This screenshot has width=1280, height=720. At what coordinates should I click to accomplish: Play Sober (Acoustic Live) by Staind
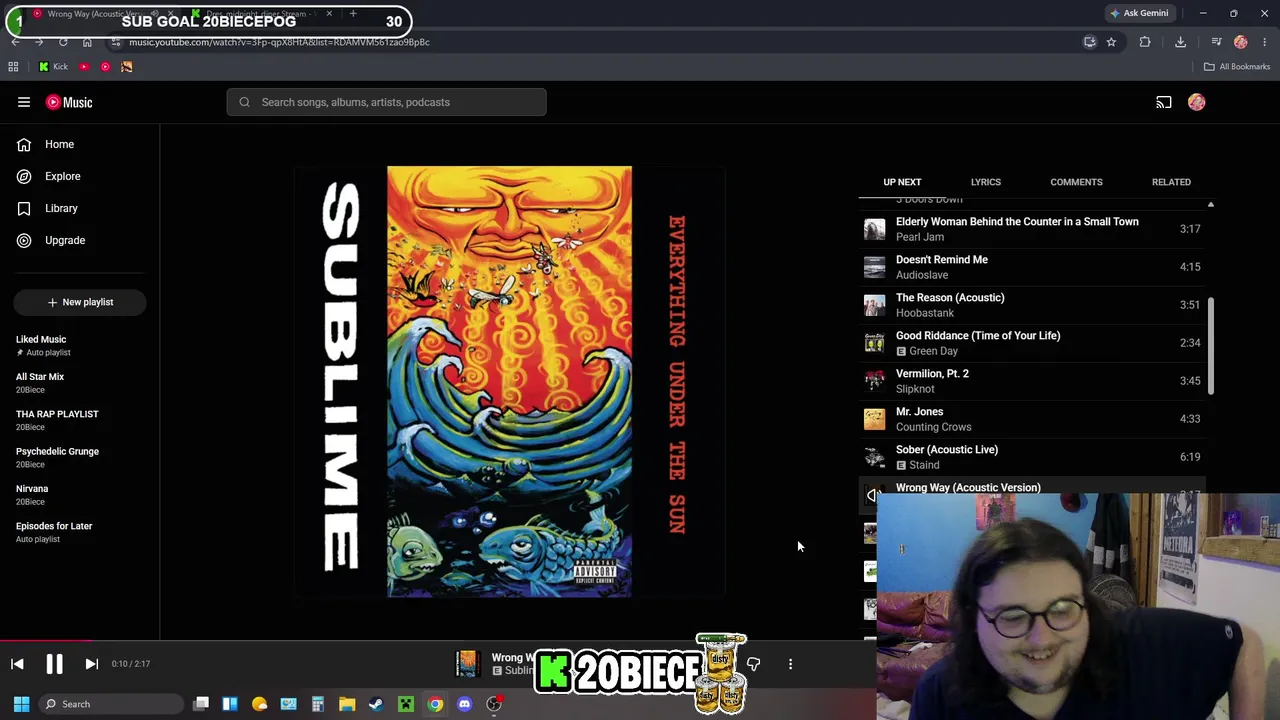1034,457
